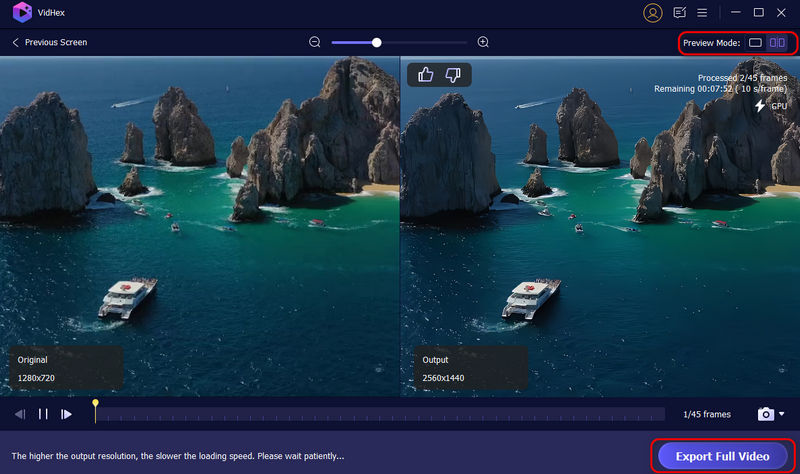Go back to Previous Screen
This screenshot has height=474, width=800.
pyautogui.click(x=49, y=43)
